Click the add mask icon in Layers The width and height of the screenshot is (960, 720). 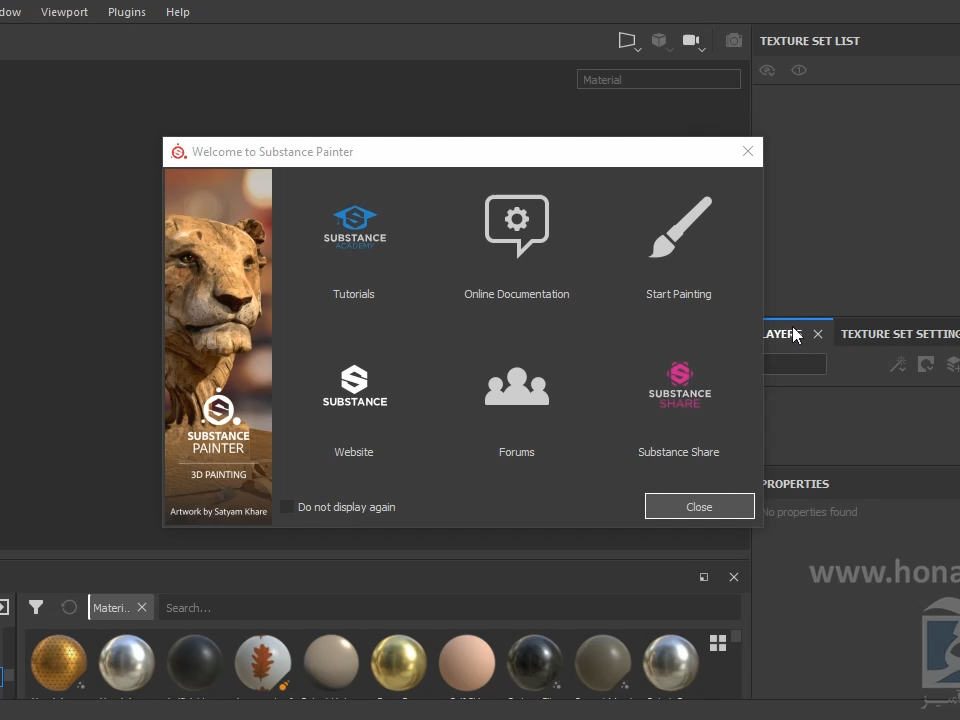point(926,365)
